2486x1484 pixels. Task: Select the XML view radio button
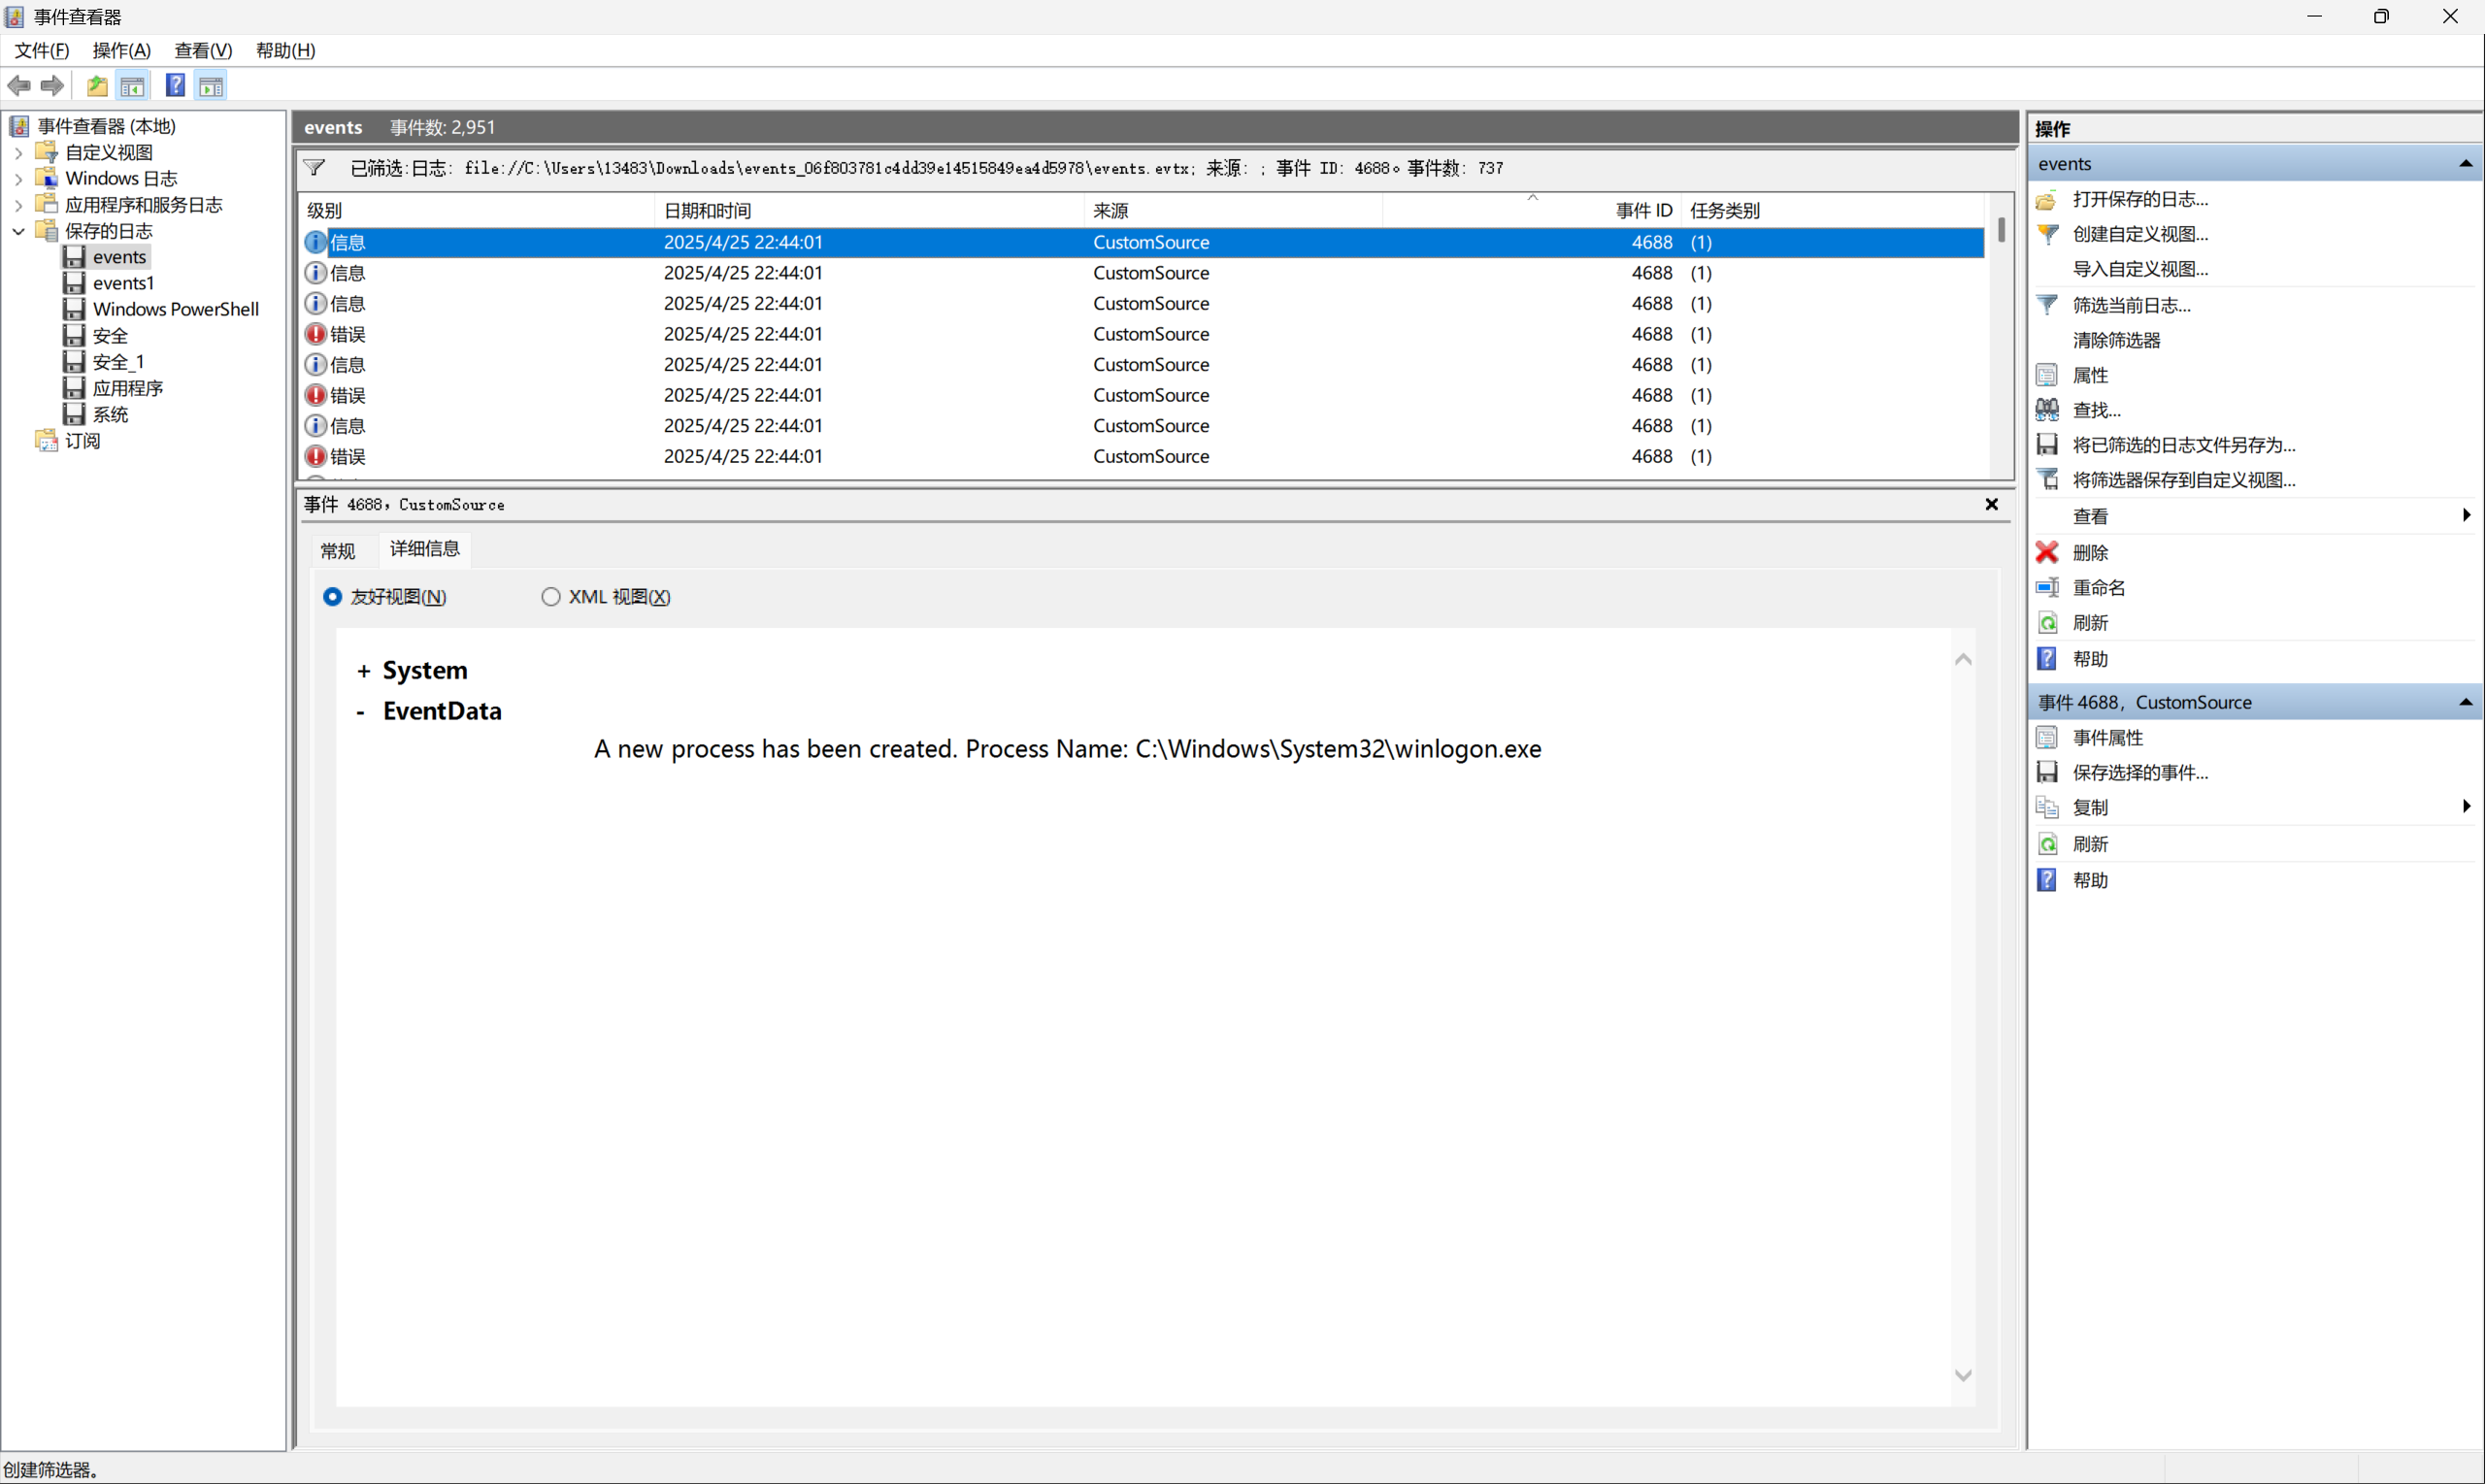[551, 597]
